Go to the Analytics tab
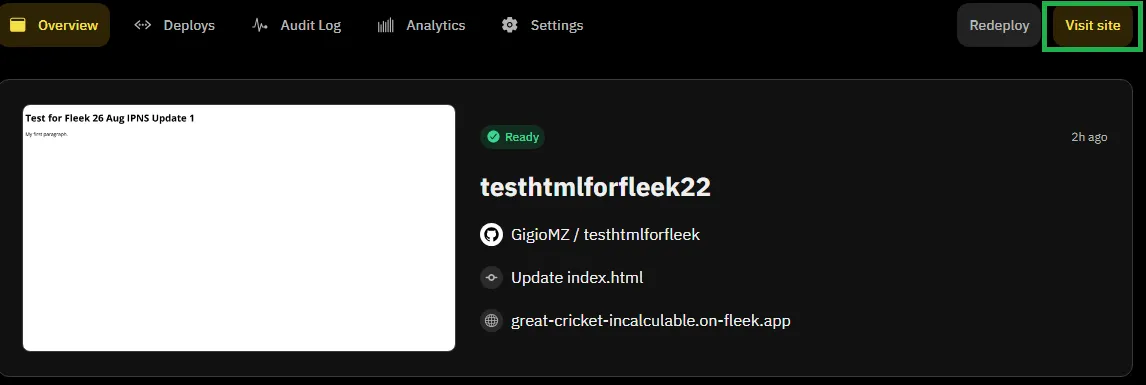This screenshot has width=1146, height=385. [422, 25]
